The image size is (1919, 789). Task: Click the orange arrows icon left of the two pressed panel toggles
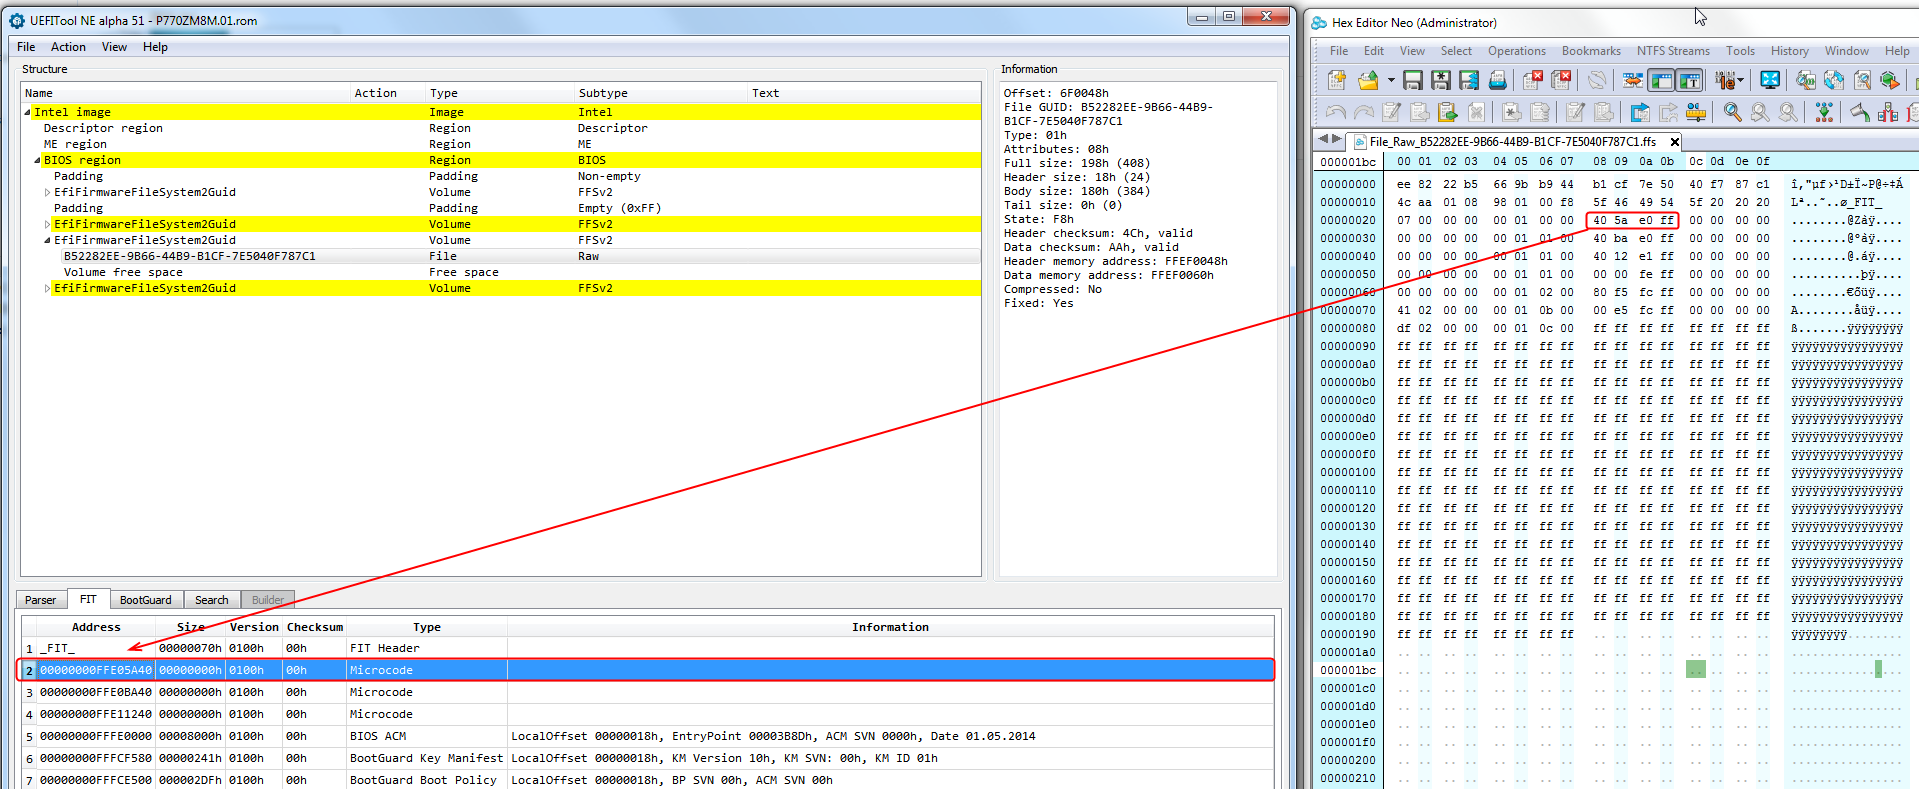pyautogui.click(x=1633, y=80)
